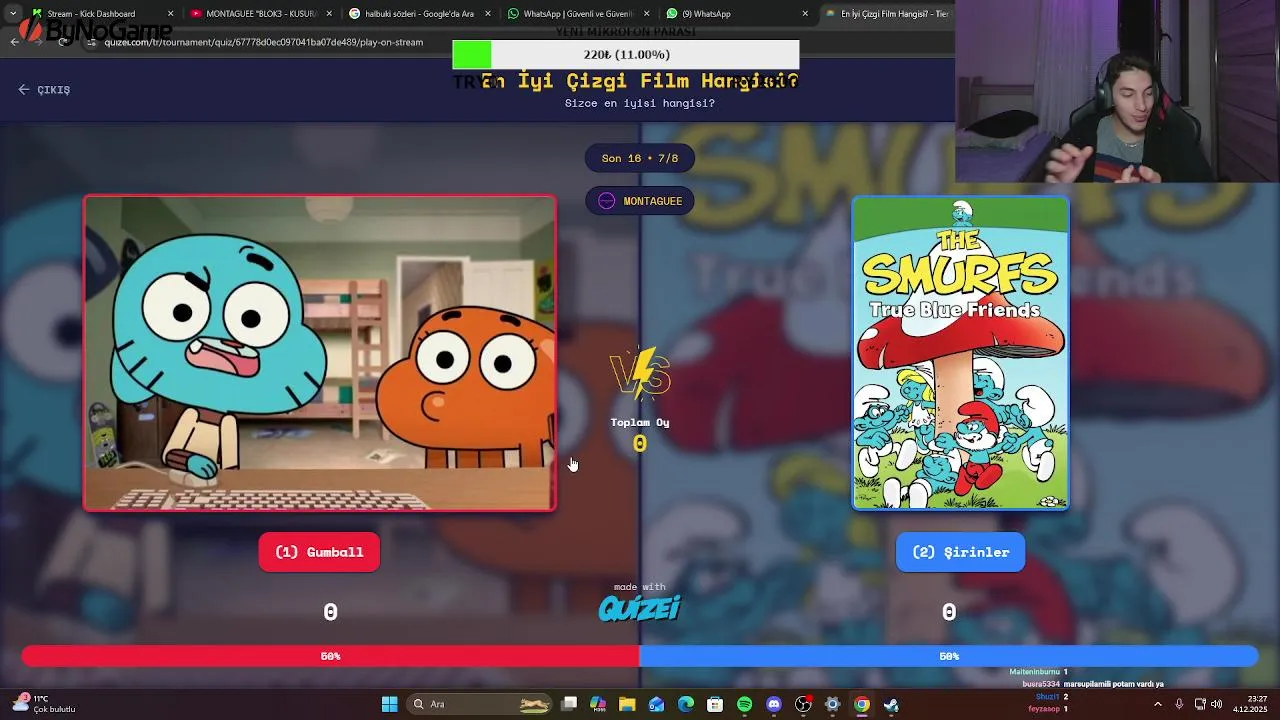This screenshot has height=720, width=1280.
Task: Switch to halbuki sözleri Google tab
Action: click(x=419, y=14)
